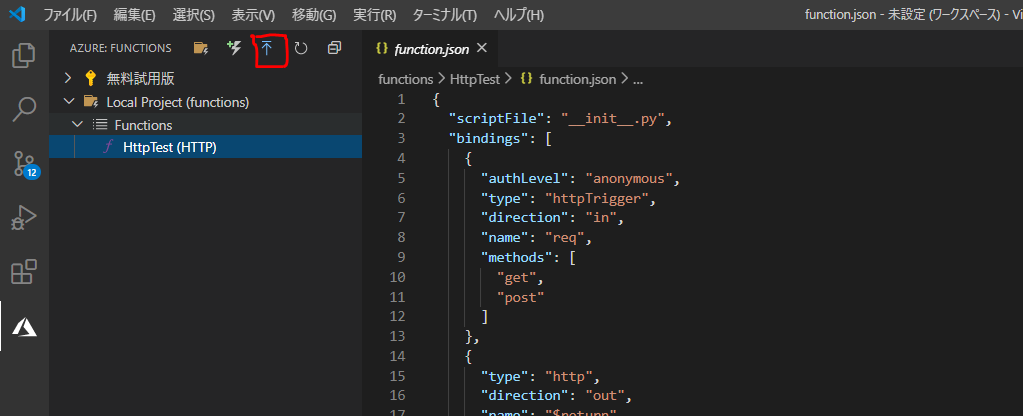Click the HttpTest breadcrumb segment

[x=474, y=80]
